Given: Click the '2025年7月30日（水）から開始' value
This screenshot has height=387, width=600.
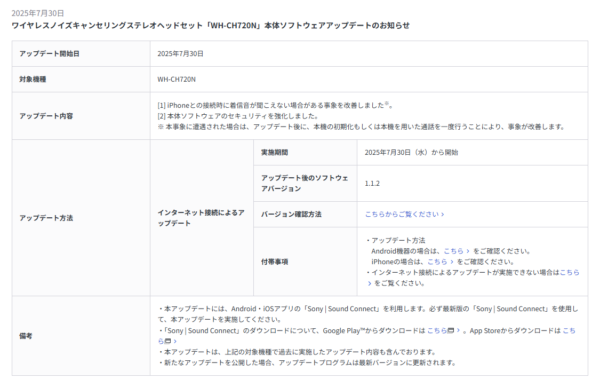Looking at the screenshot, I should [411, 152].
